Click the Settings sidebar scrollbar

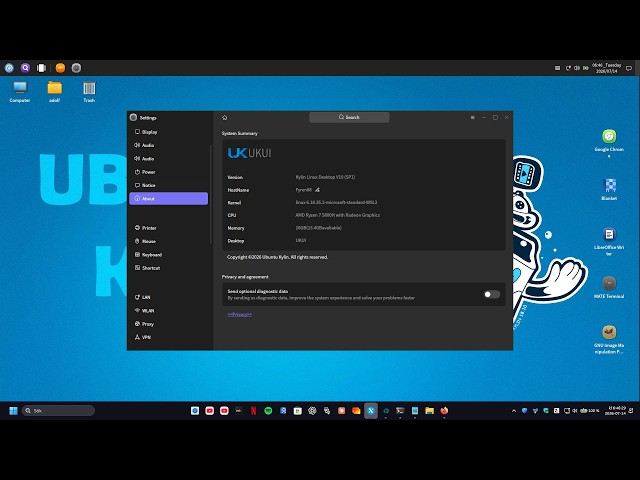(x=211, y=194)
